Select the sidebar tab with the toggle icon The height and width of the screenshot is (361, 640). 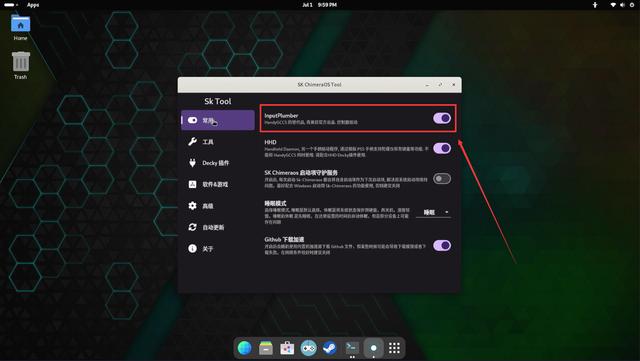pyautogui.click(x=218, y=120)
